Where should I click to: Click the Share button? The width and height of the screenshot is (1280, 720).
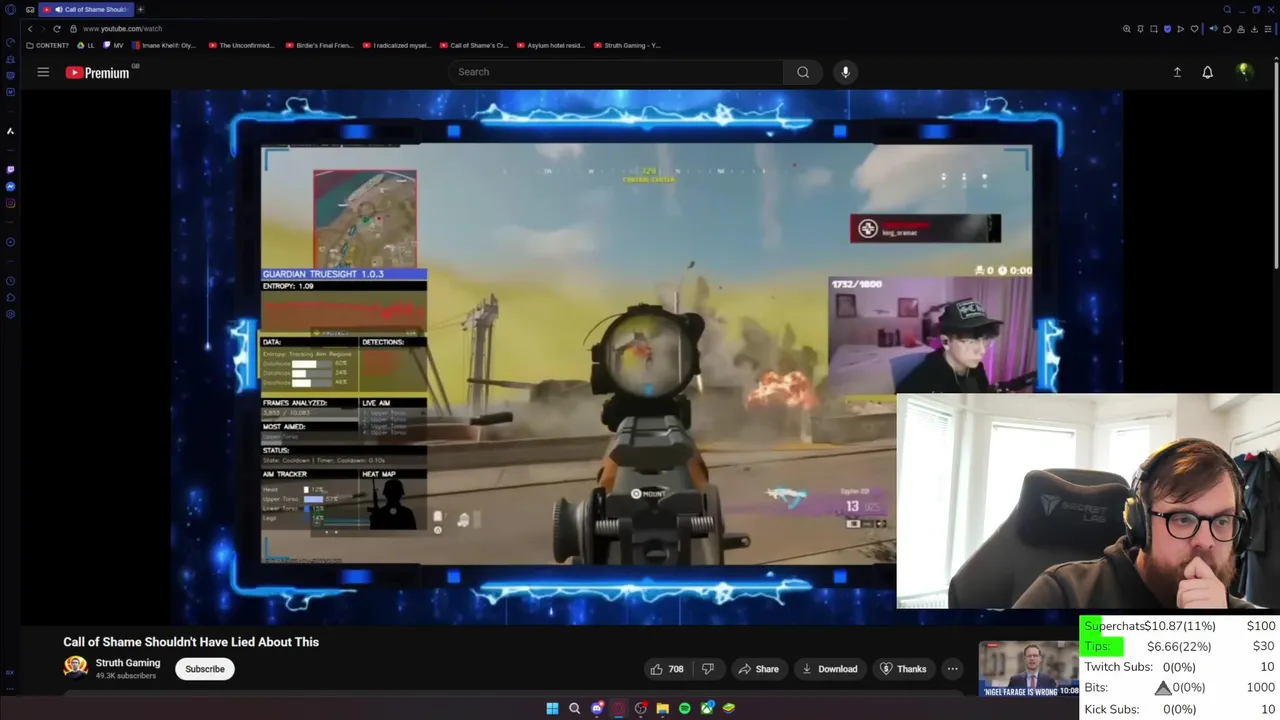[x=758, y=669]
